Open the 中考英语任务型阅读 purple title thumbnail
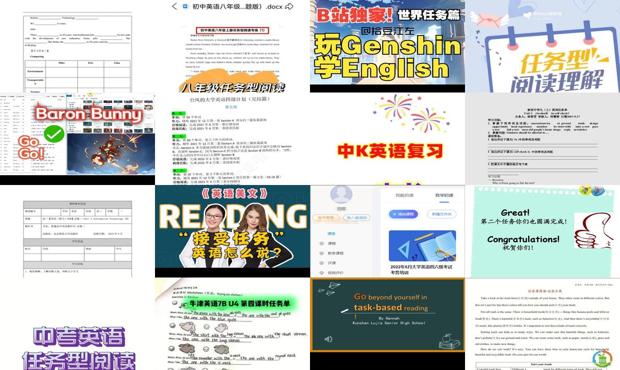This screenshot has height=370, width=620. [78, 324]
